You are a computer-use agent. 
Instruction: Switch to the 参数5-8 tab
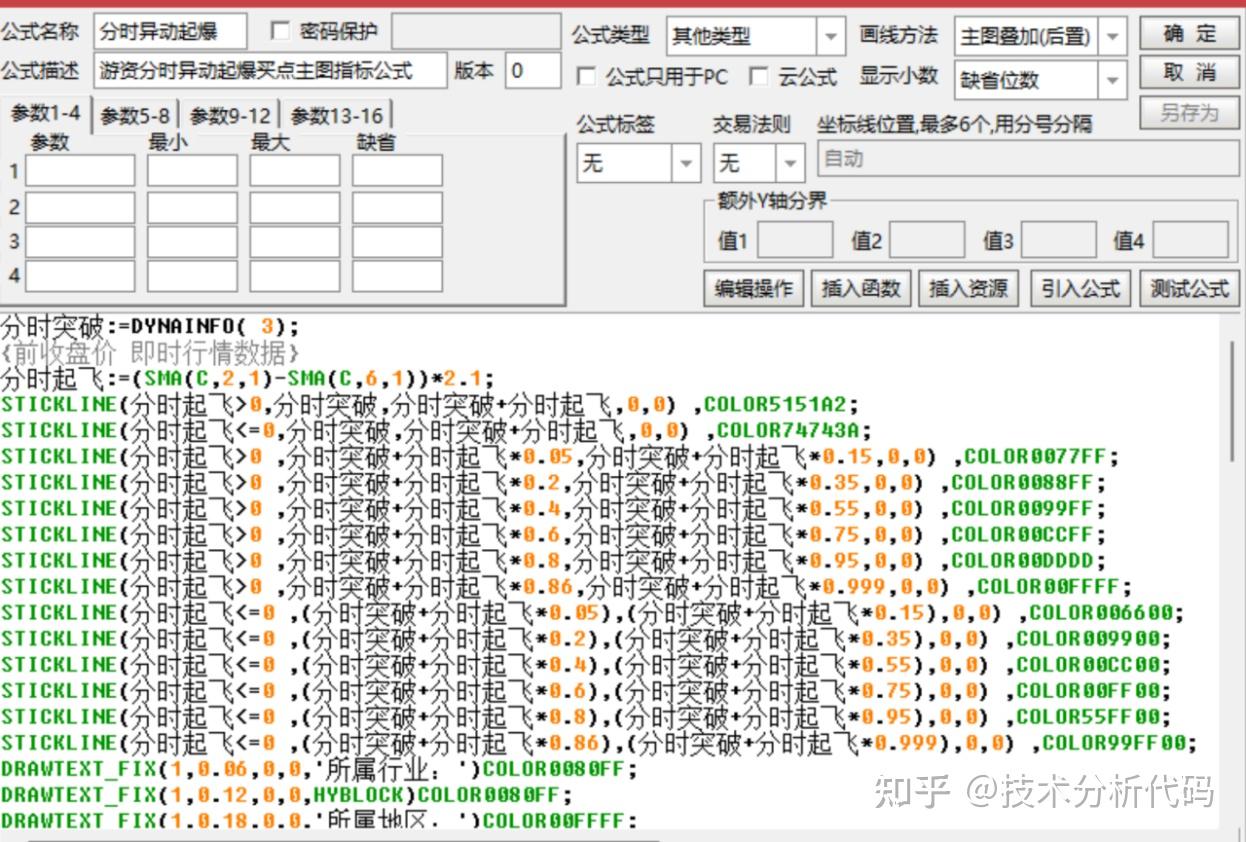click(135, 116)
